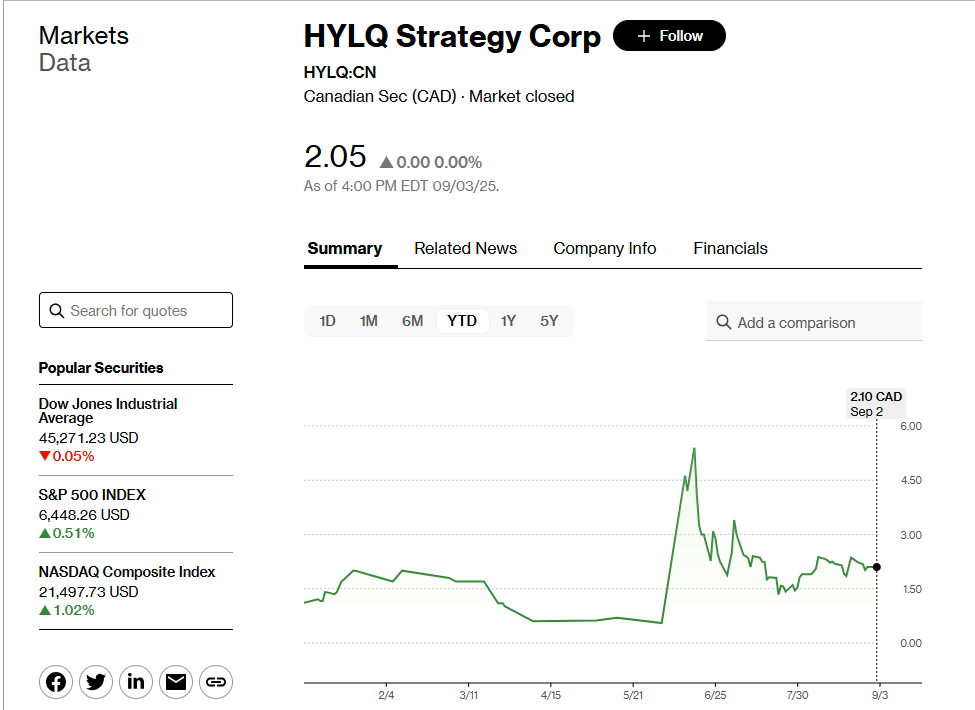Go to Markets Data home heading

pos(83,49)
